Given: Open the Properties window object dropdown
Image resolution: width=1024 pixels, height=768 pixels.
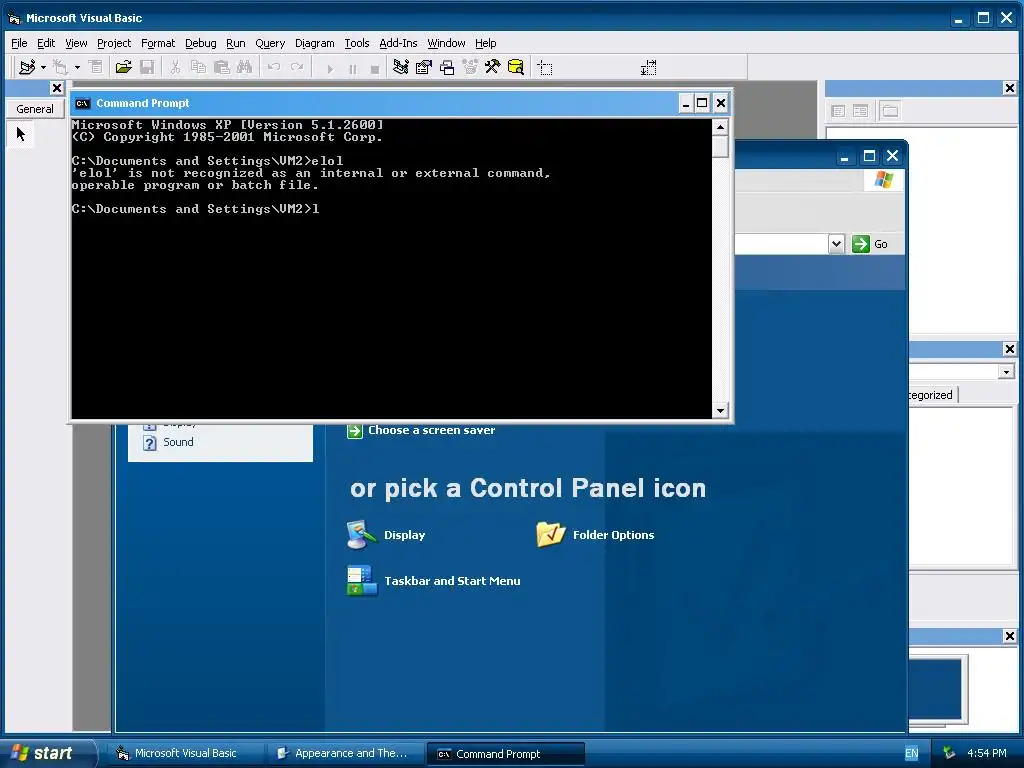Looking at the screenshot, I should click(1006, 372).
